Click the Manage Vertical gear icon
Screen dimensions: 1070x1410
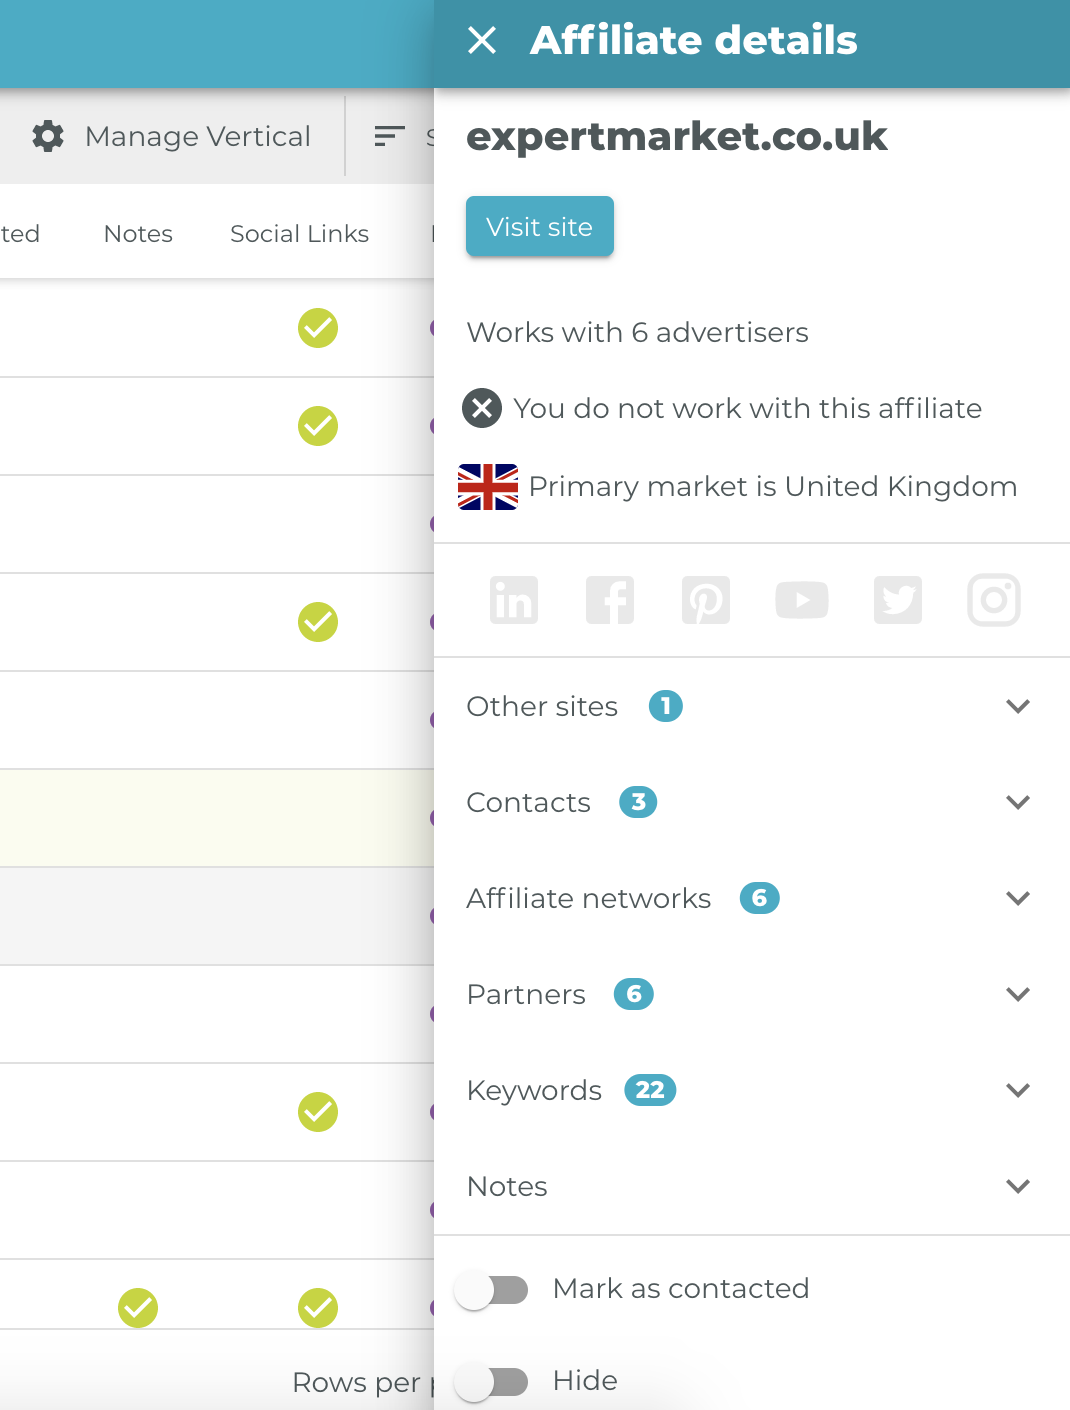coord(48,136)
